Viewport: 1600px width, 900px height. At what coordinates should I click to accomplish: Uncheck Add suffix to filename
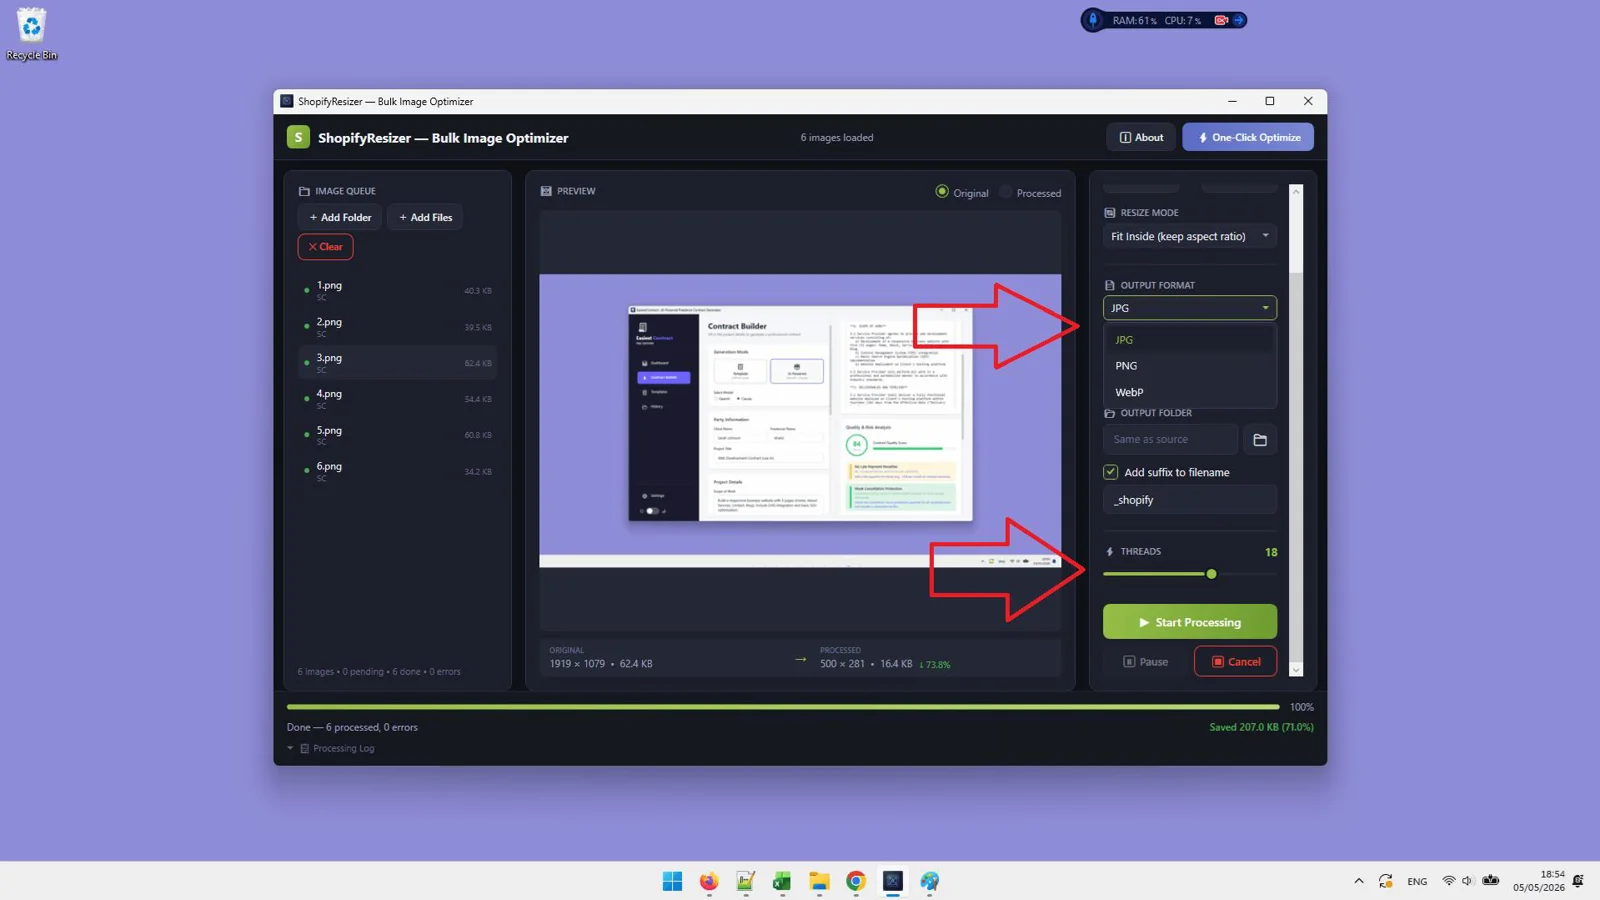tap(1110, 472)
